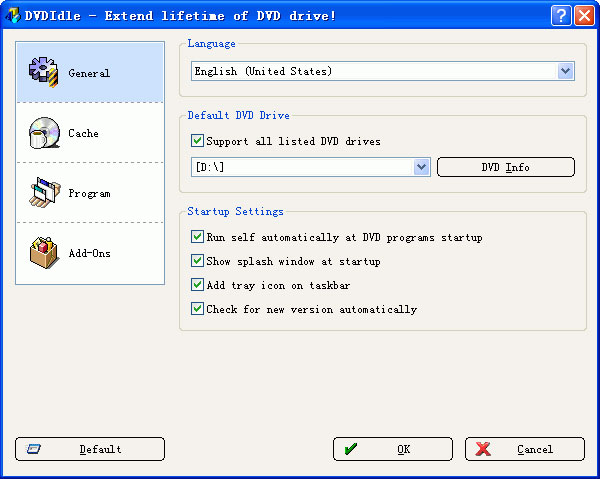Open the Program label in sidebar

click(x=90, y=194)
